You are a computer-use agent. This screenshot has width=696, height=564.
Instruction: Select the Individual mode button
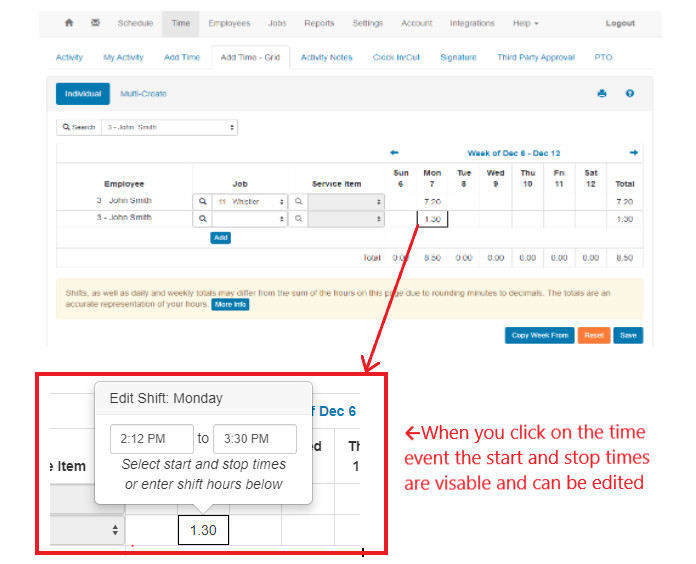pyautogui.click(x=83, y=94)
